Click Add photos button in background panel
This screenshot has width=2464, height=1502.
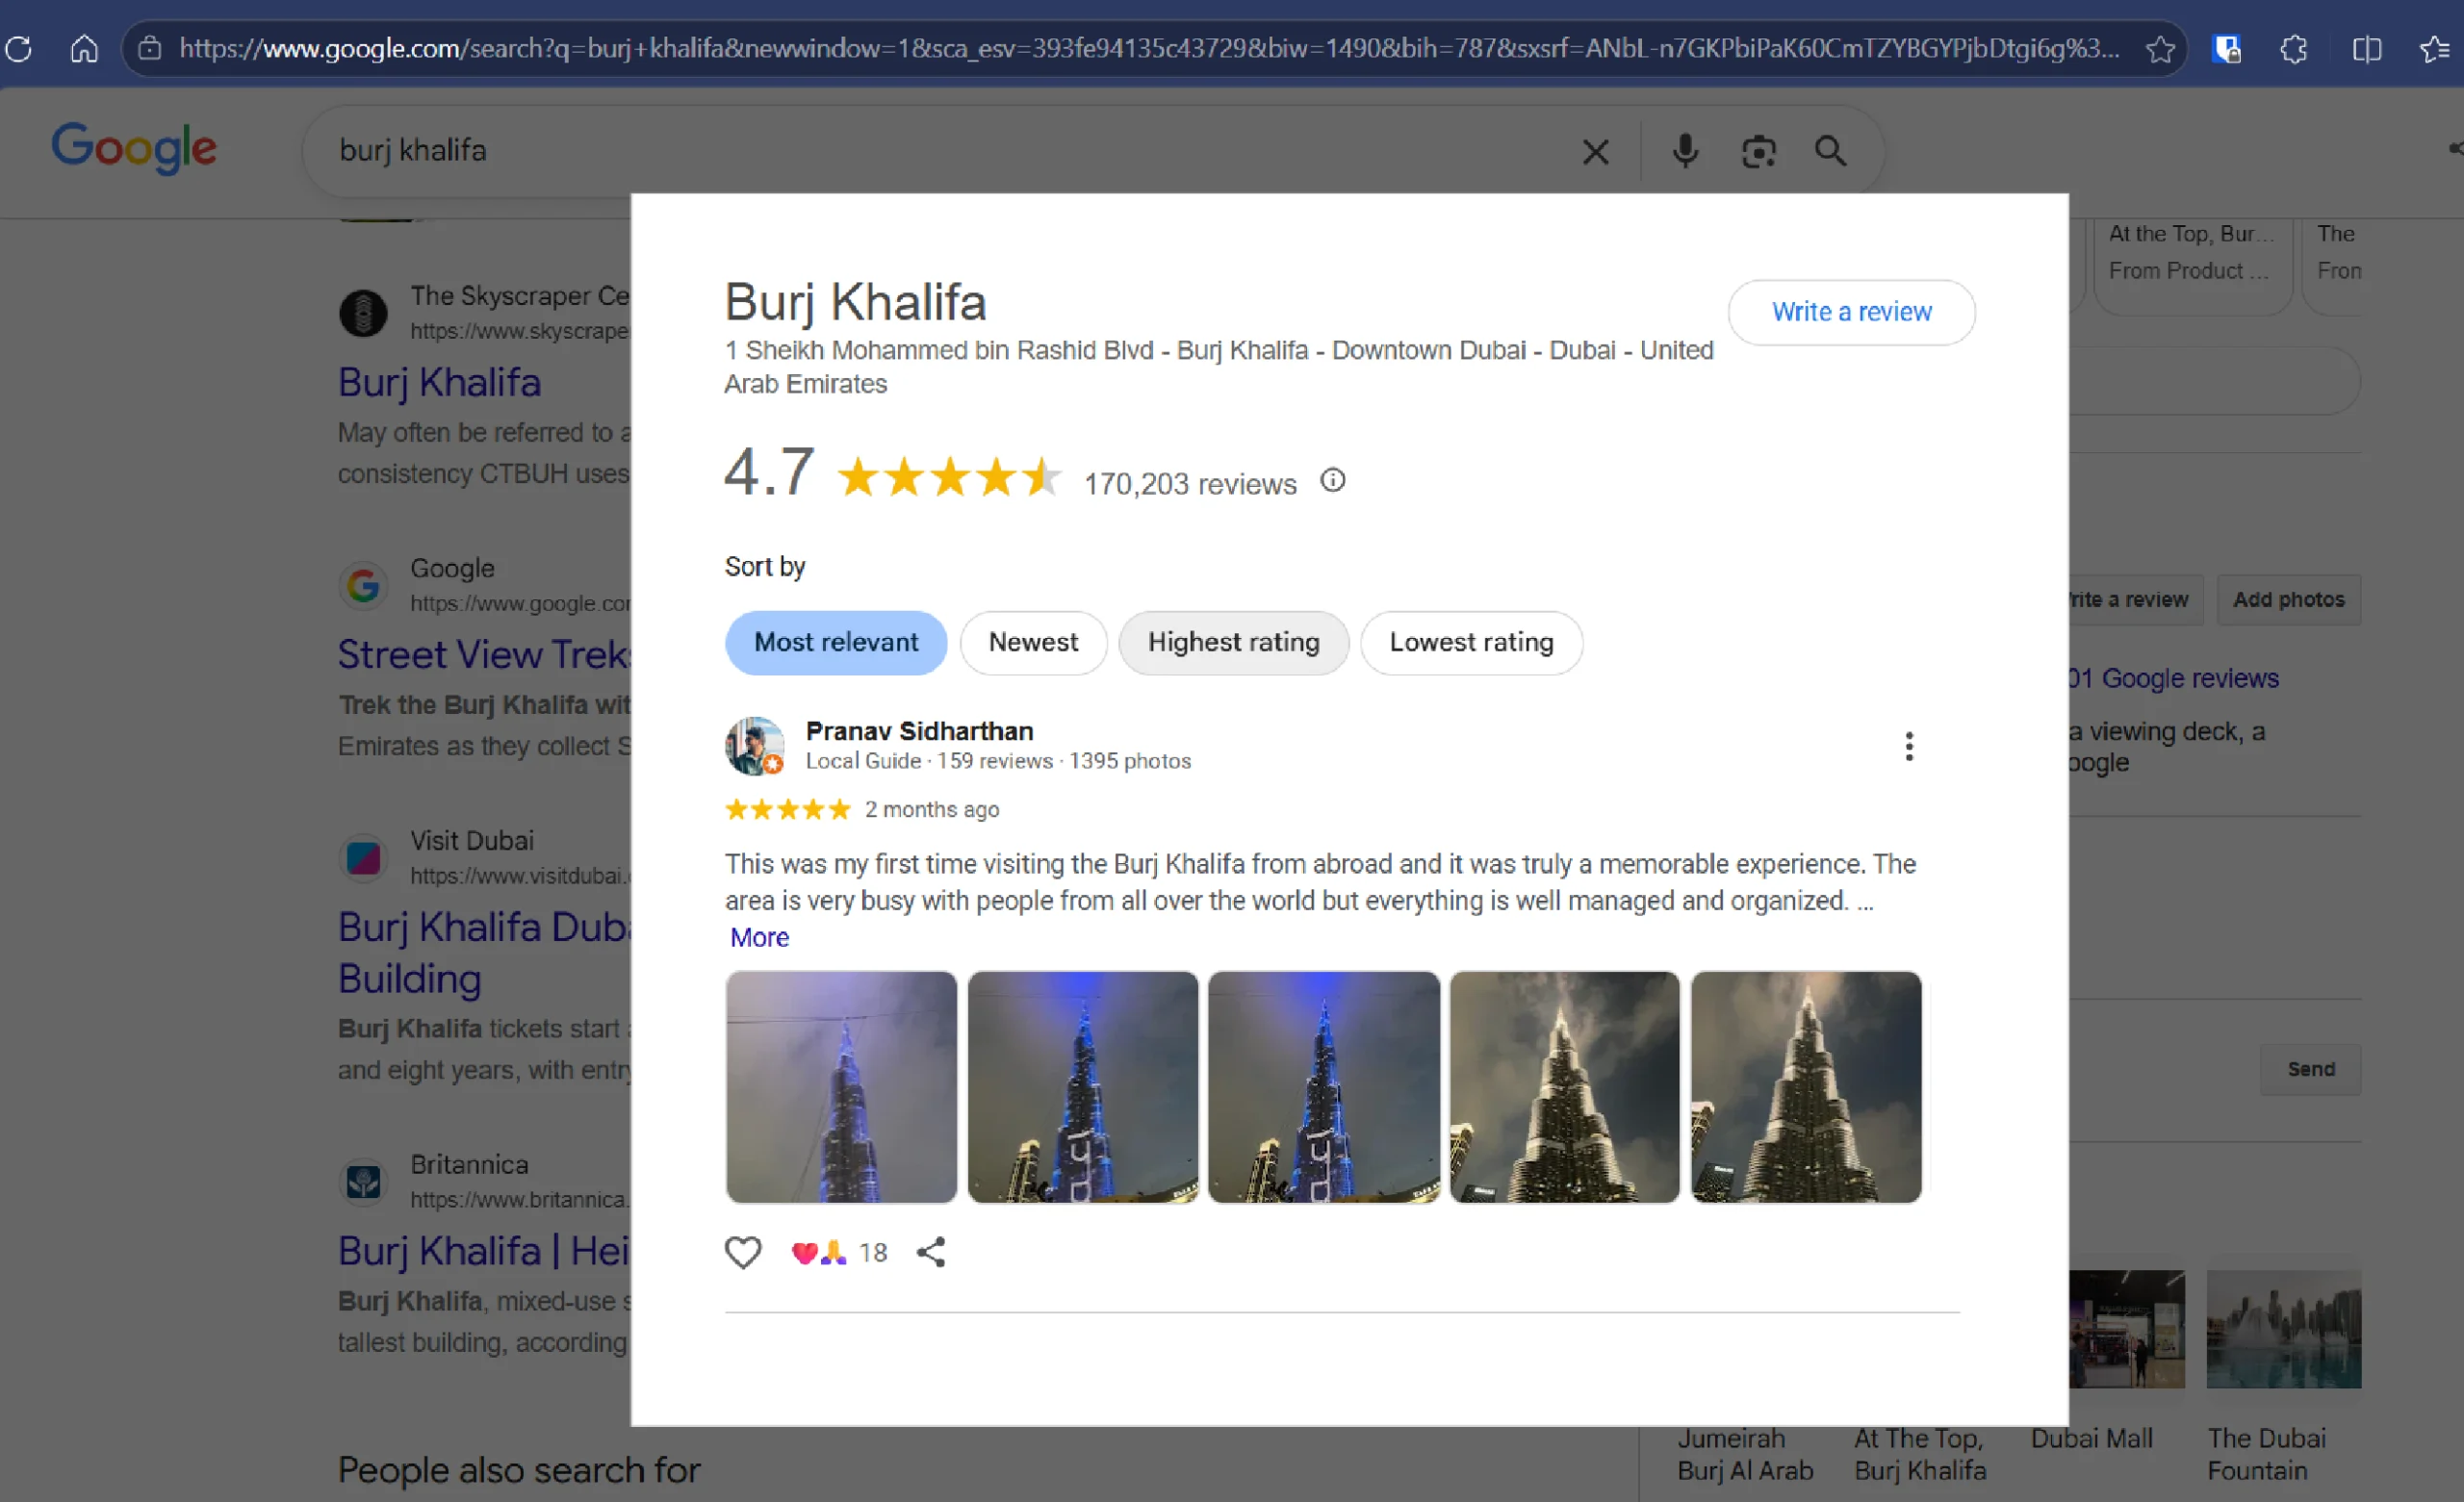tap(2288, 599)
